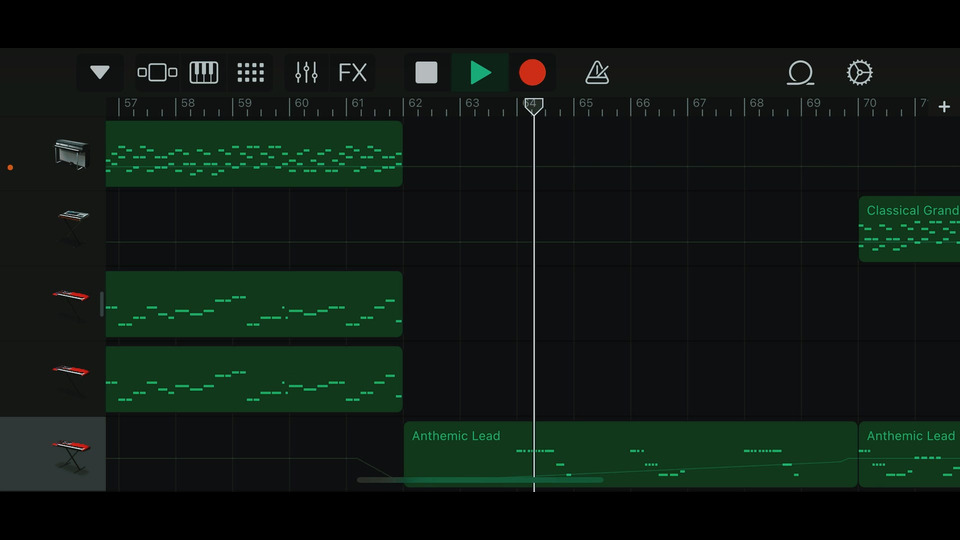Click bar 68 on the ruler

(757, 103)
